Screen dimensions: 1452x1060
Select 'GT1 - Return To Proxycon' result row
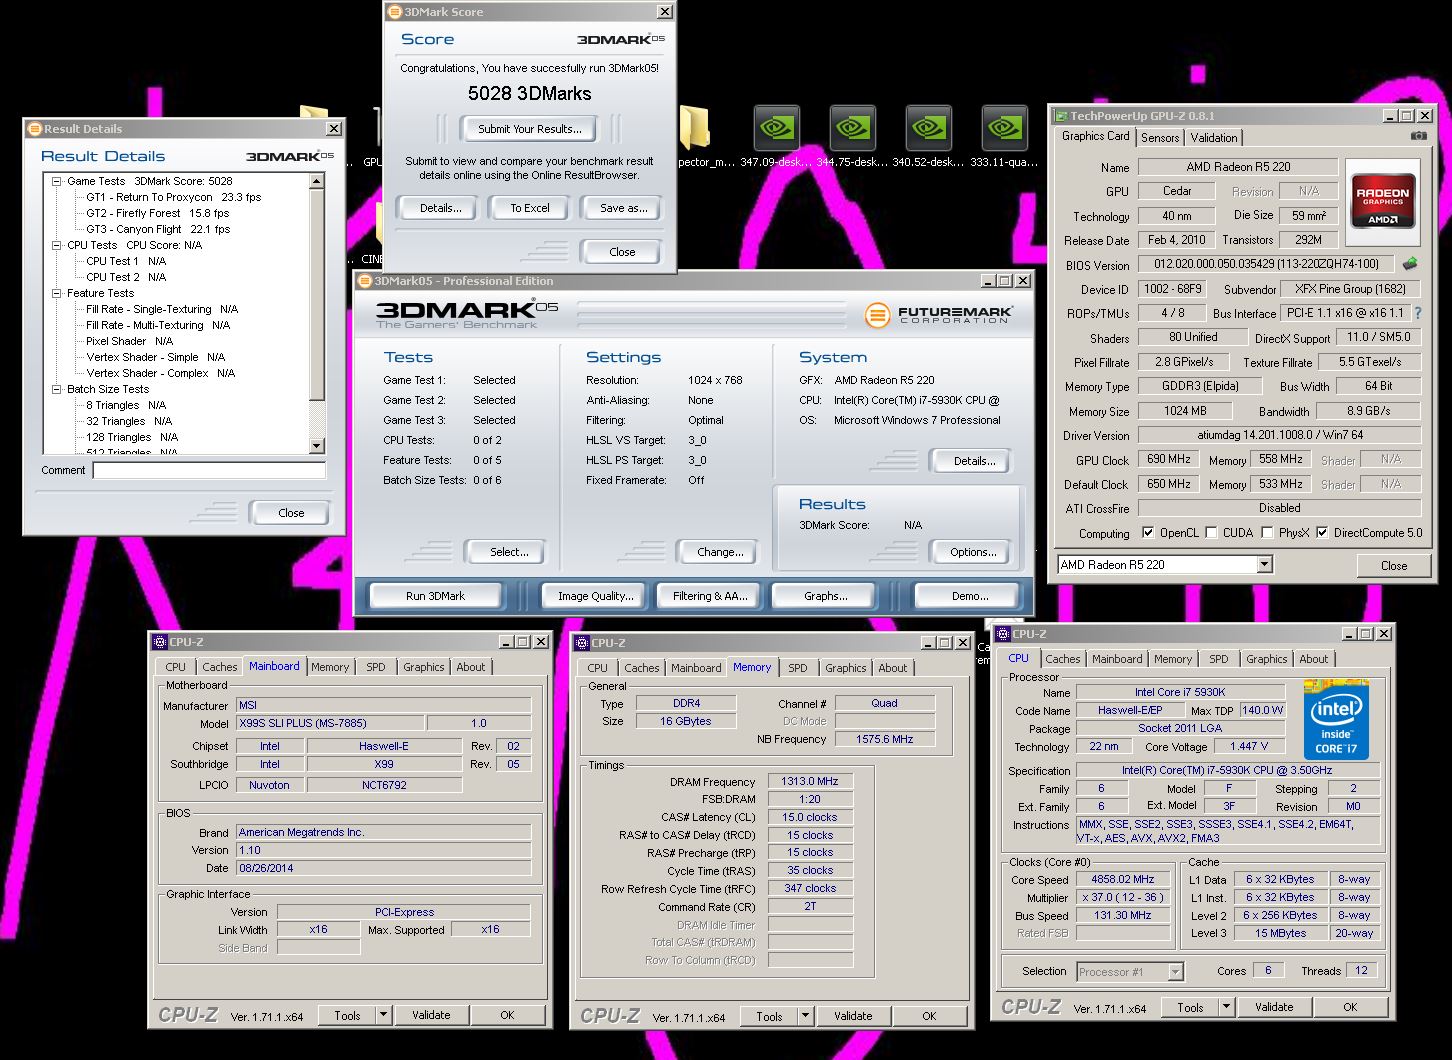(173, 197)
